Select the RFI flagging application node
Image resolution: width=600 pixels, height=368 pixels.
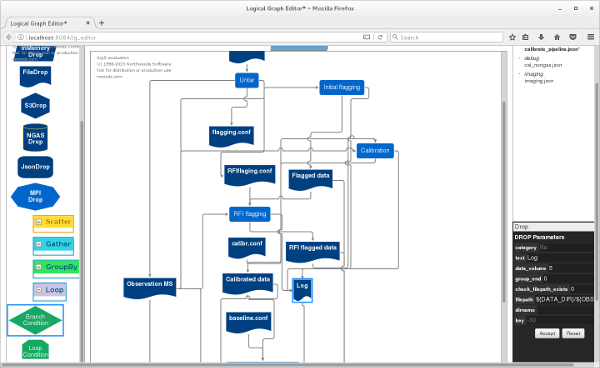point(250,214)
